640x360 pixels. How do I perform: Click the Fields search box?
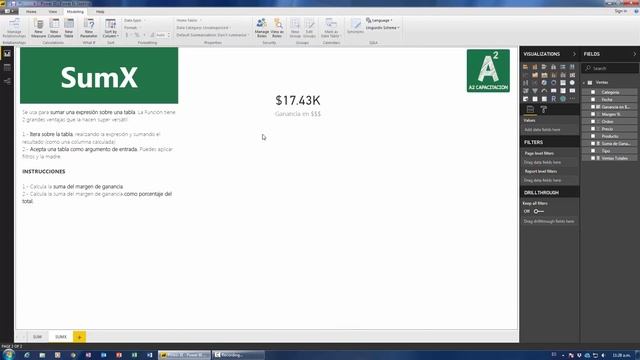coord(610,68)
